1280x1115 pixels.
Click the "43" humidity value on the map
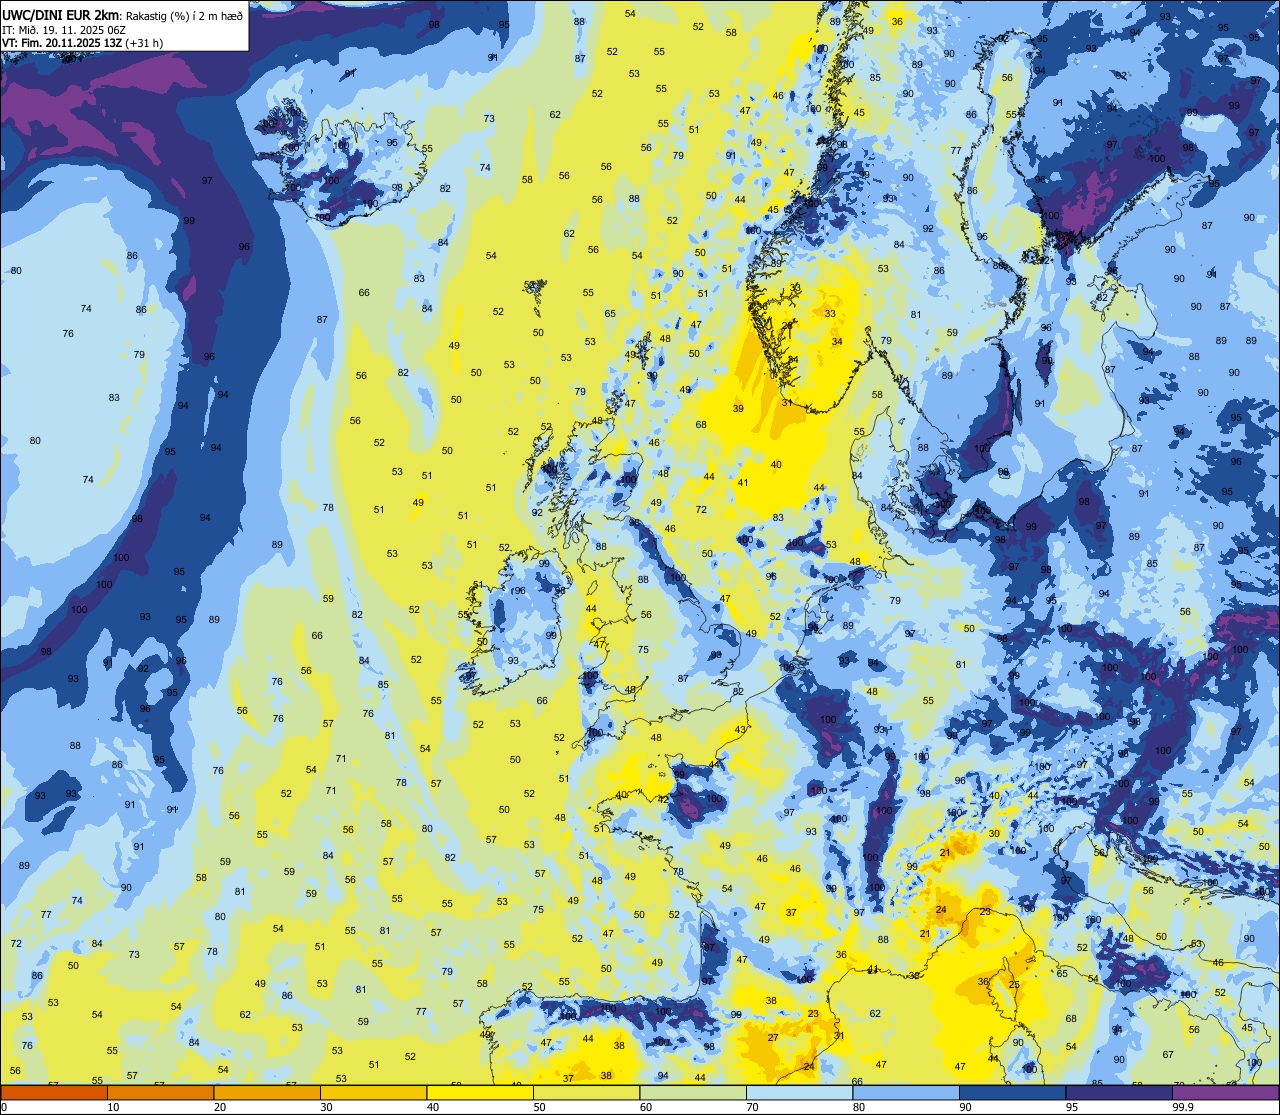(740, 730)
